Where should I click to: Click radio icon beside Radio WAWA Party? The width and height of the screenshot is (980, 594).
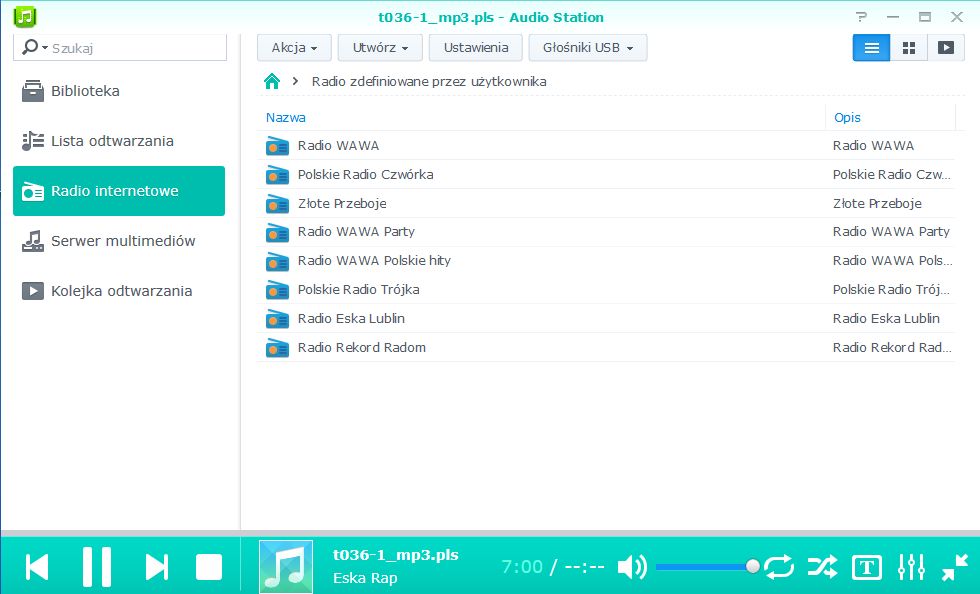277,232
